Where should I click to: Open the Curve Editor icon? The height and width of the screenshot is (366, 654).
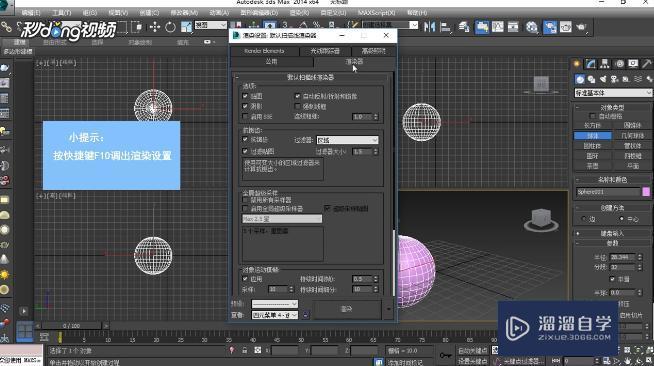point(498,27)
